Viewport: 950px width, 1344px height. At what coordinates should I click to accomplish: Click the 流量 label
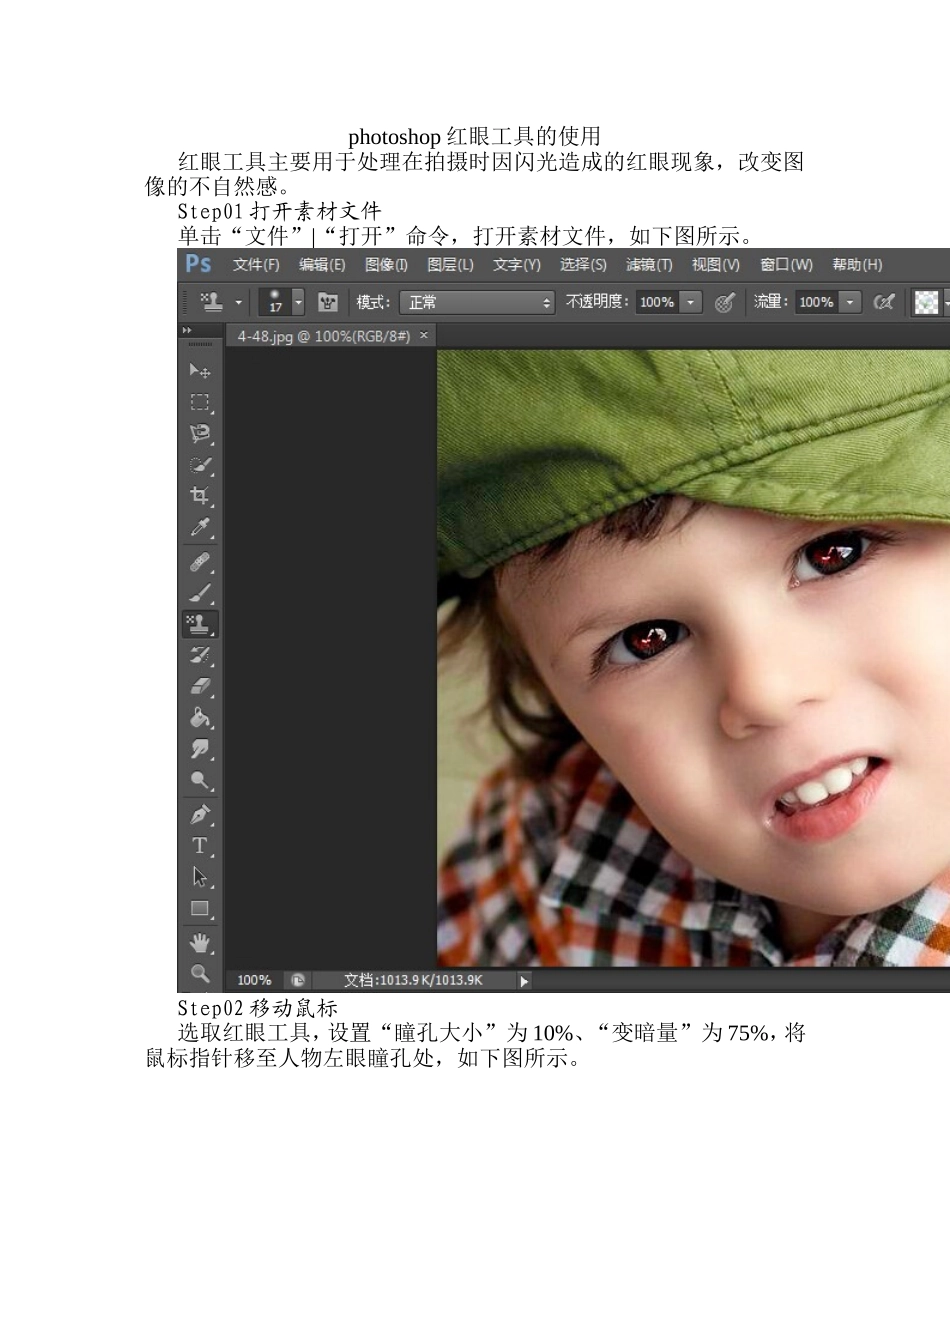[x=771, y=302]
